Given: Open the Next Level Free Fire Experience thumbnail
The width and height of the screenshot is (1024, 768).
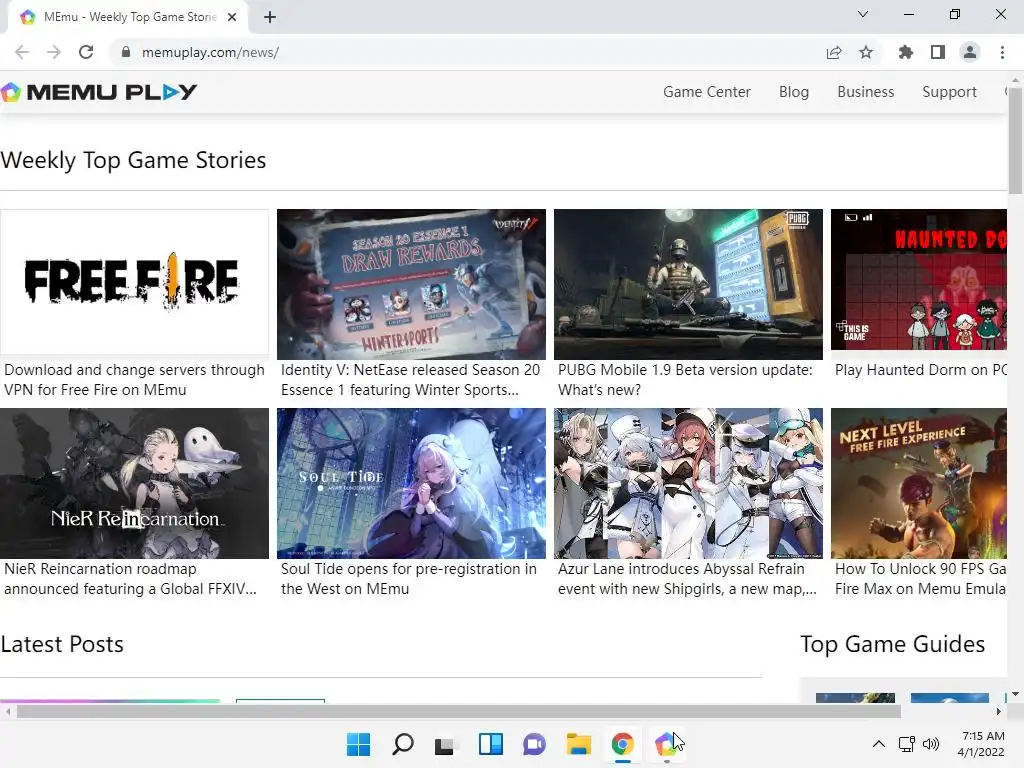Looking at the screenshot, I should click(x=919, y=483).
